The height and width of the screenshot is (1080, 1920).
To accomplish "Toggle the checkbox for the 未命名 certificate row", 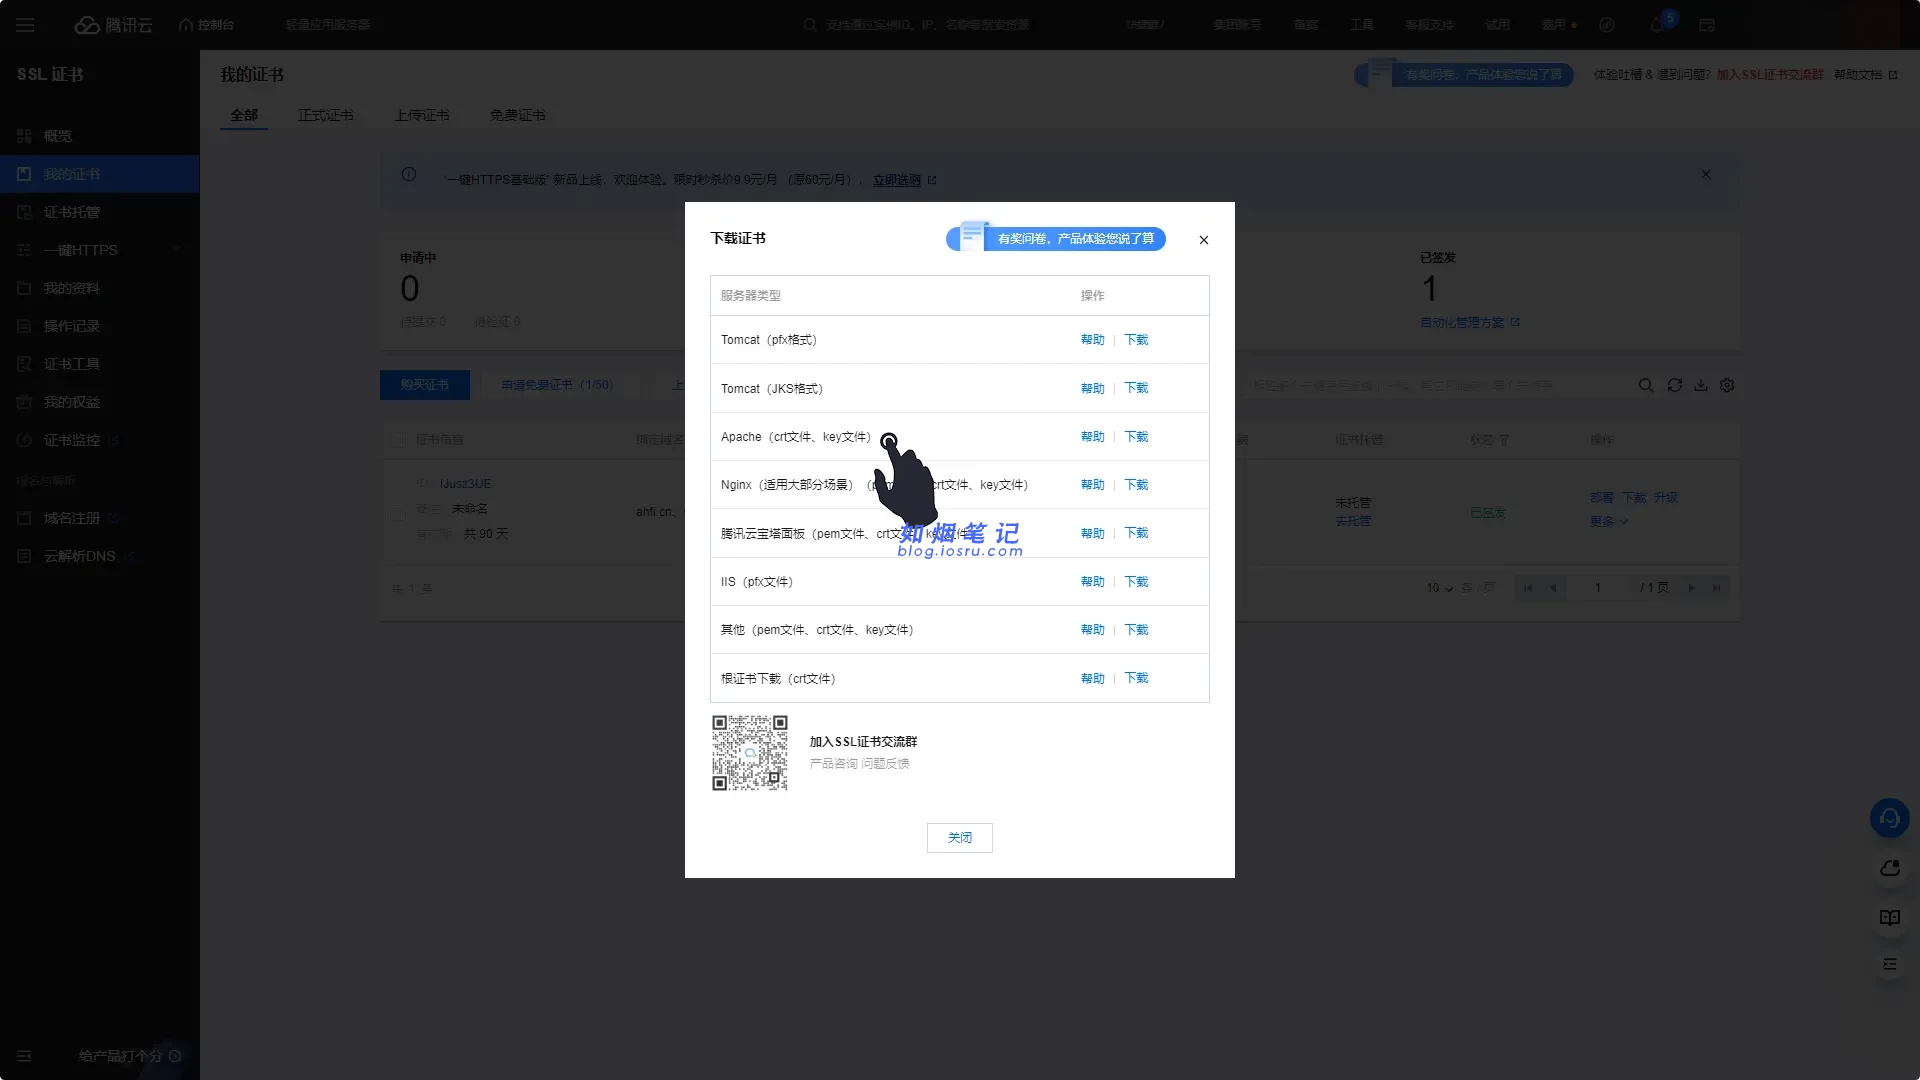I will (x=398, y=513).
